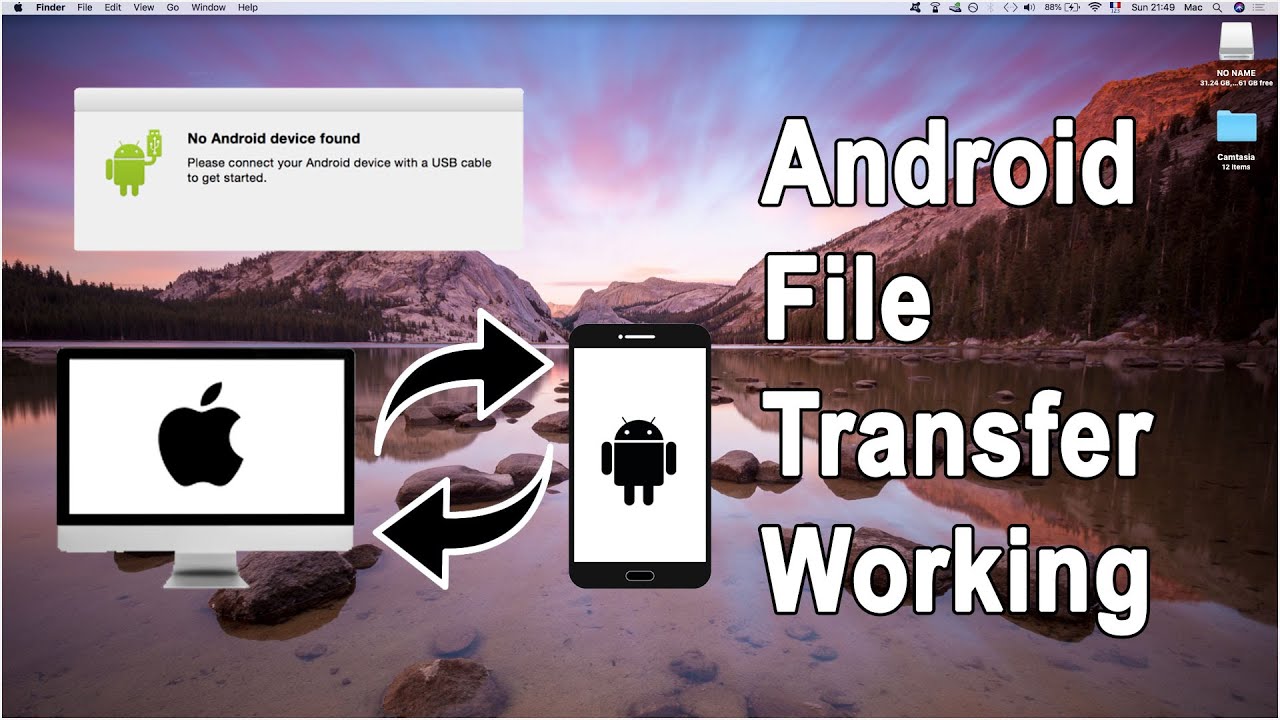Click the Android File Transfer window title bar
Screen dimensions: 1280x720
[x=298, y=99]
